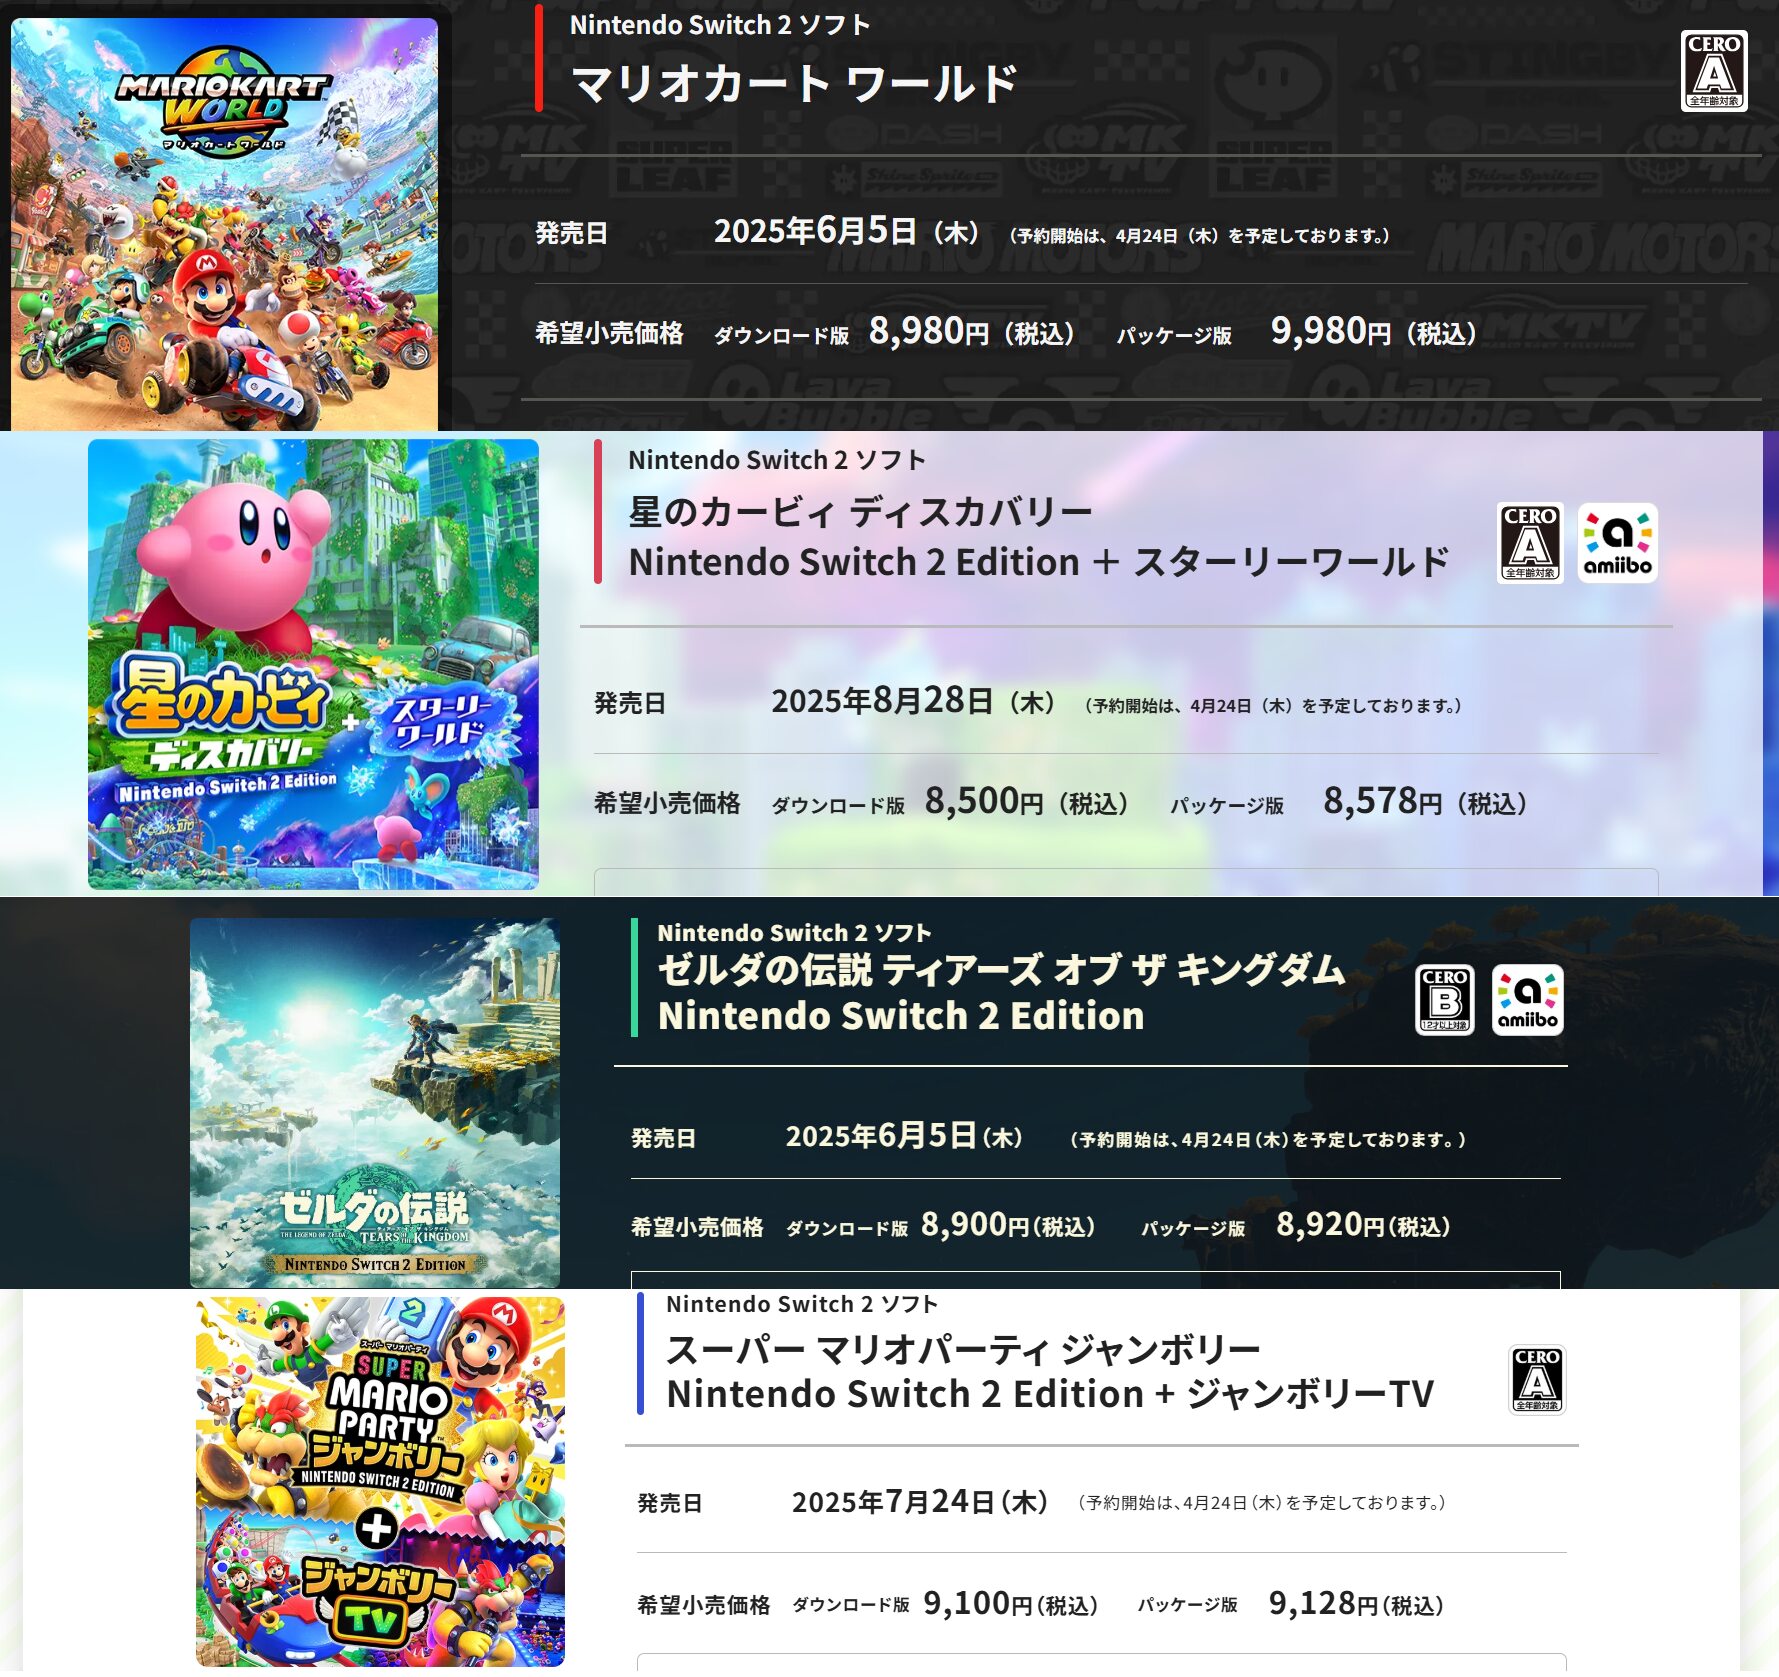Image resolution: width=1779 pixels, height=1677 pixels.
Task: Click the 'Nintendo Switch 2 ソフト' label above Kirby
Action: 777,460
